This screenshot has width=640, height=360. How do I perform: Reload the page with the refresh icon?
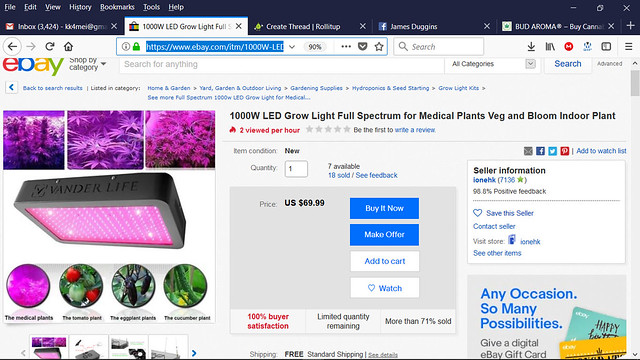pos(50,47)
